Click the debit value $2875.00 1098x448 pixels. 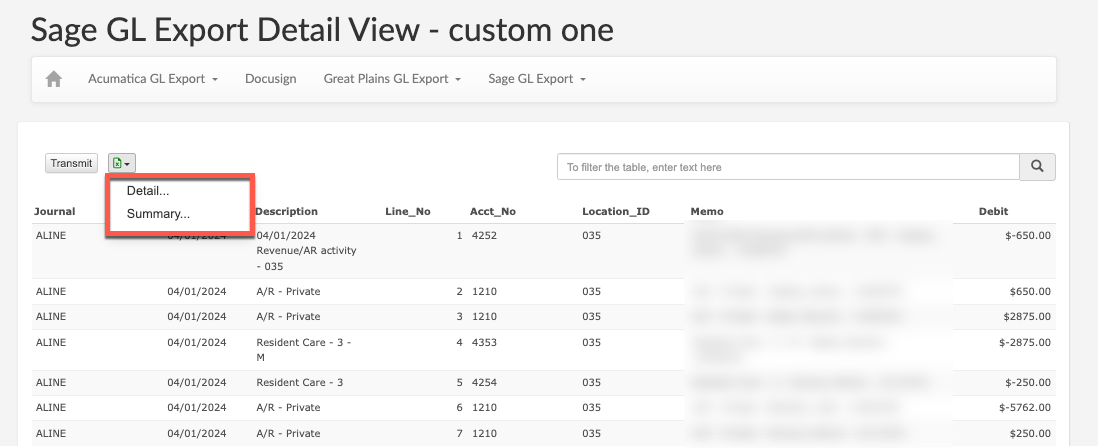tap(1027, 317)
